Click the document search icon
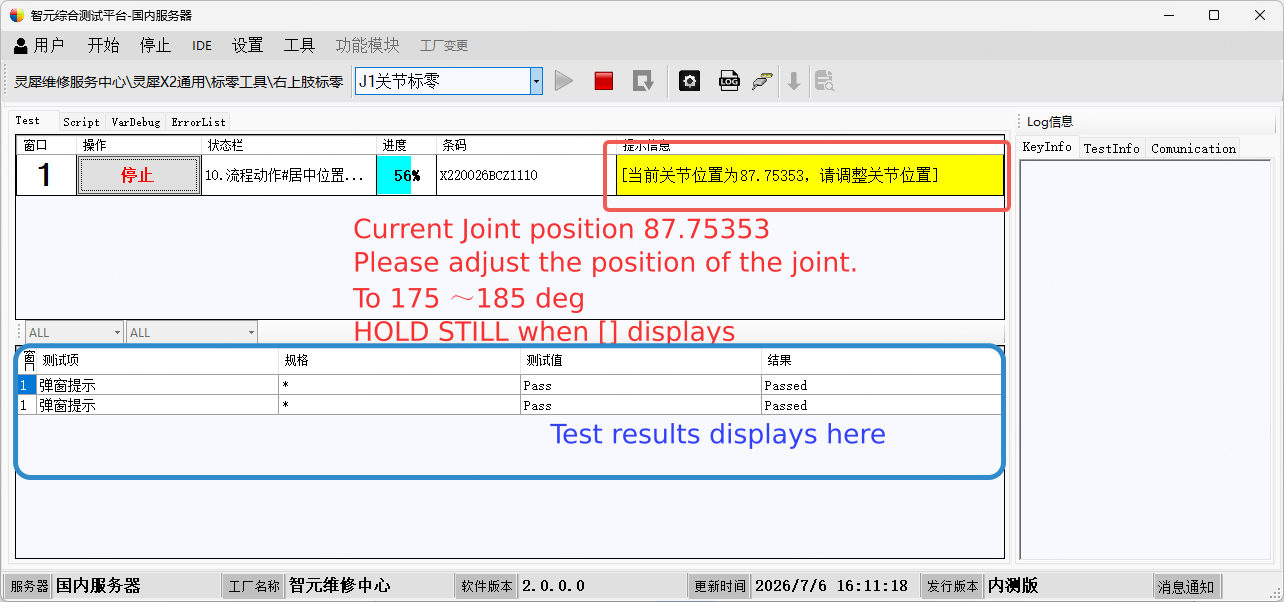 824,81
